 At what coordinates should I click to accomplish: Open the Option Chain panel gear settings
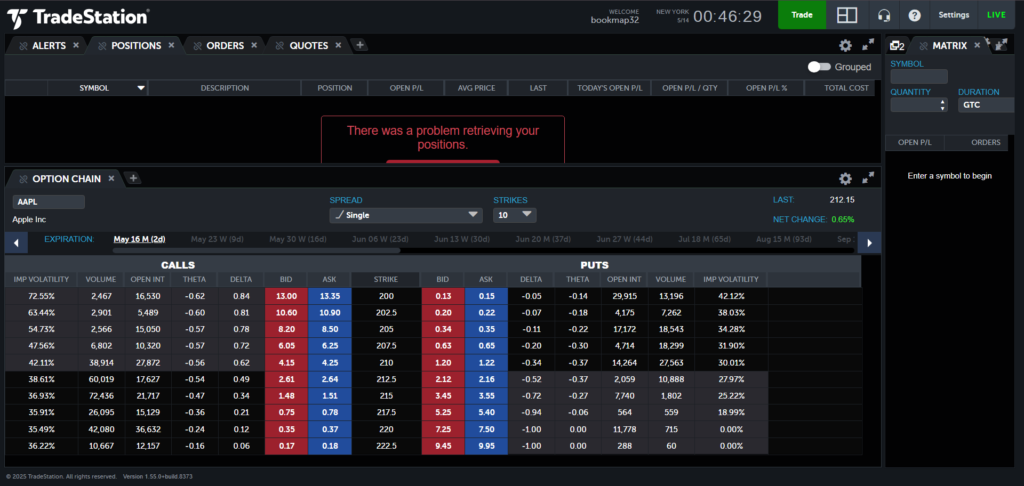coord(845,178)
